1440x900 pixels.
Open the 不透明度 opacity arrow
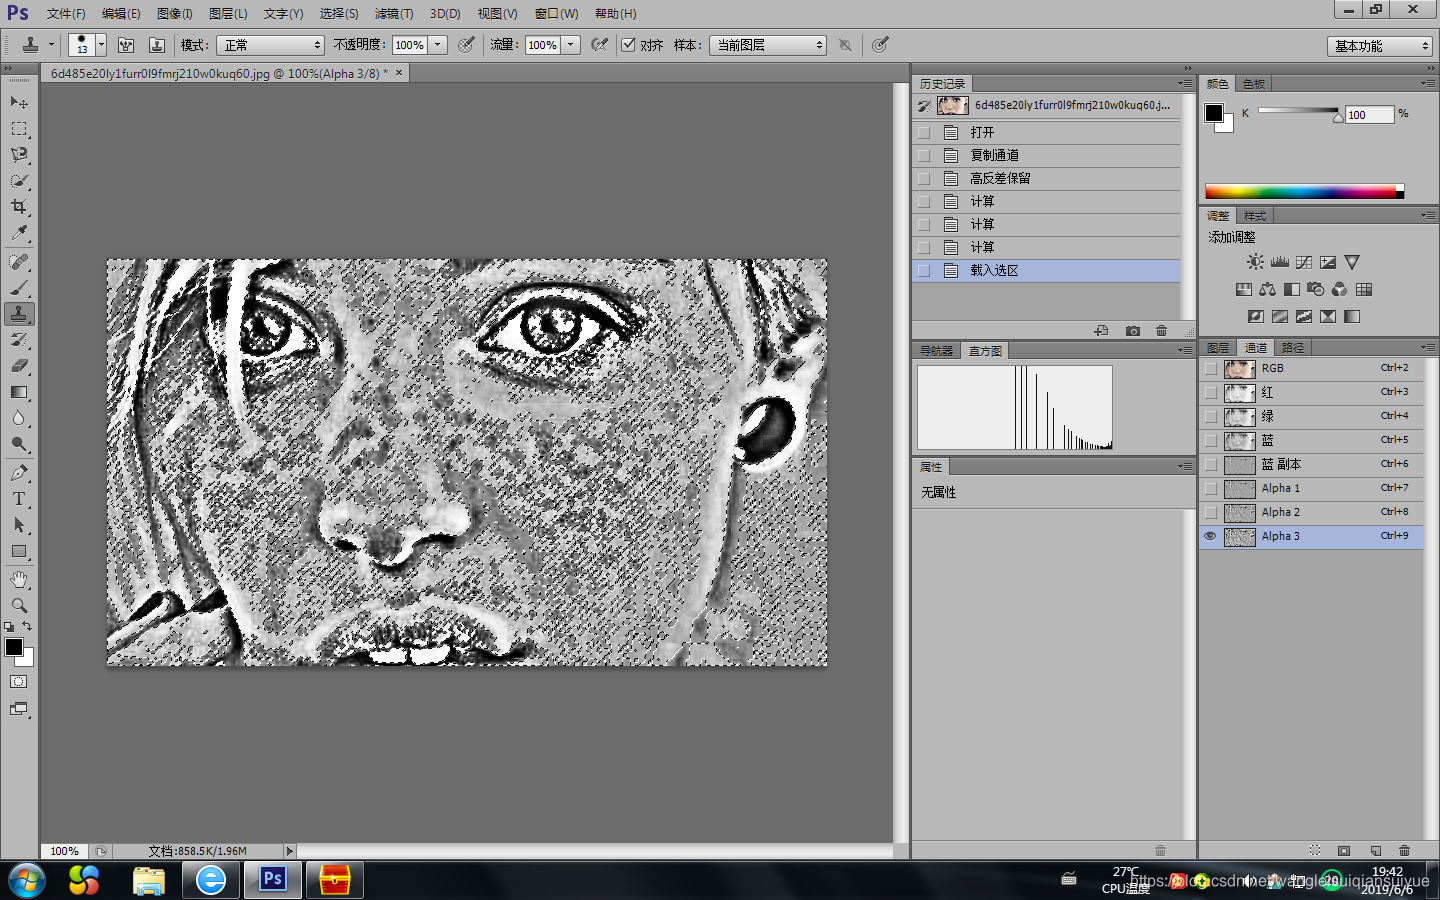[x=438, y=45]
